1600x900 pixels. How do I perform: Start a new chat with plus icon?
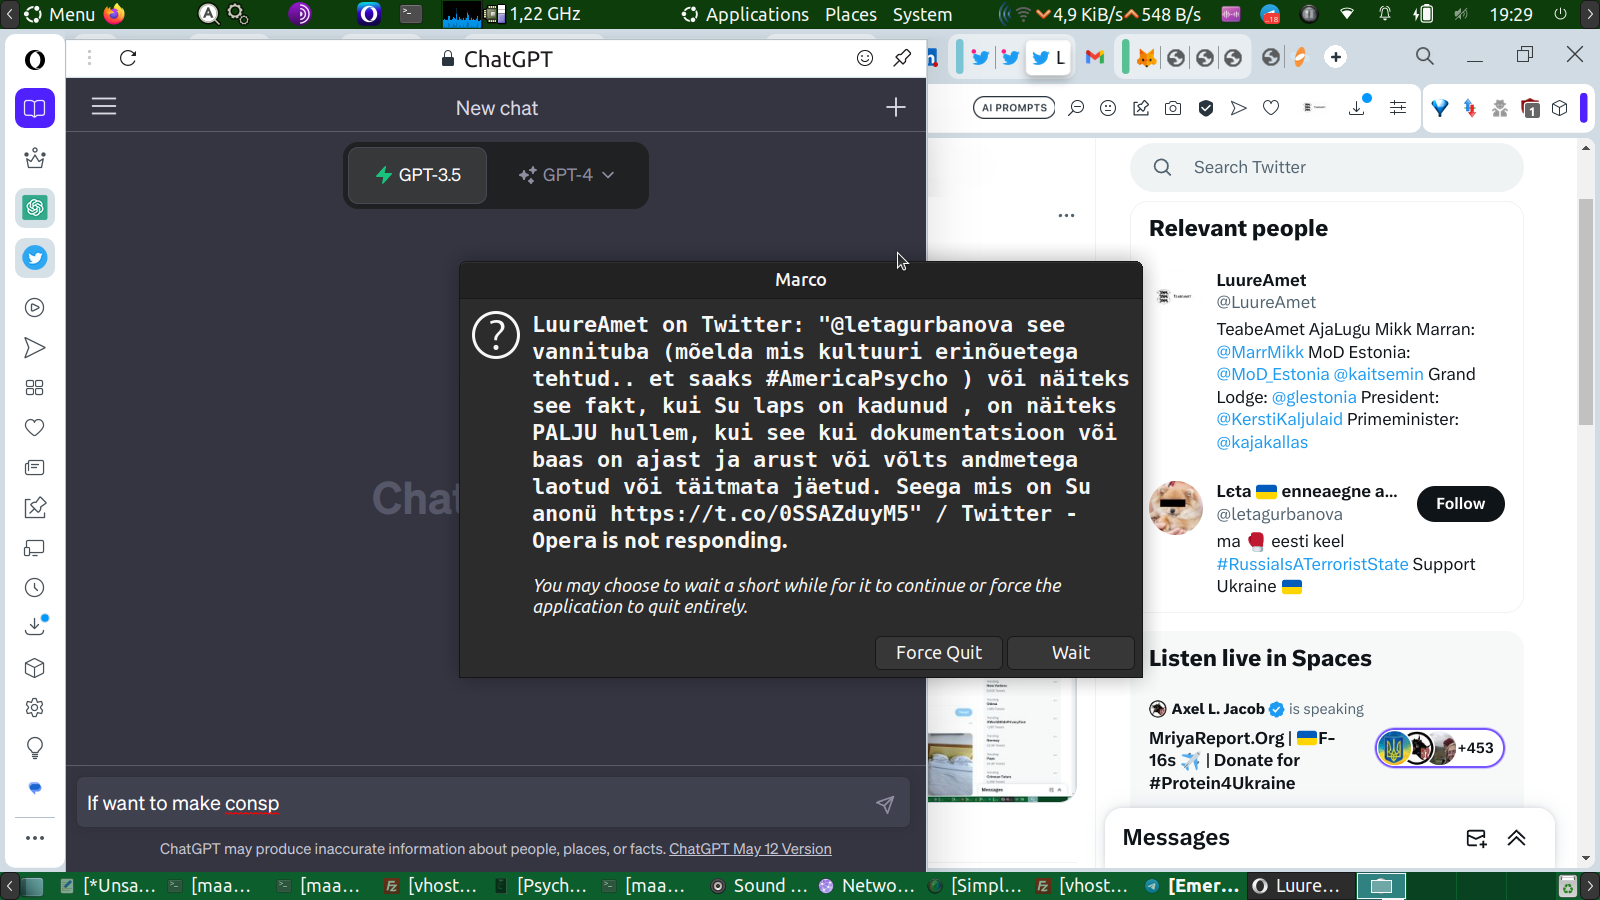pos(895,107)
